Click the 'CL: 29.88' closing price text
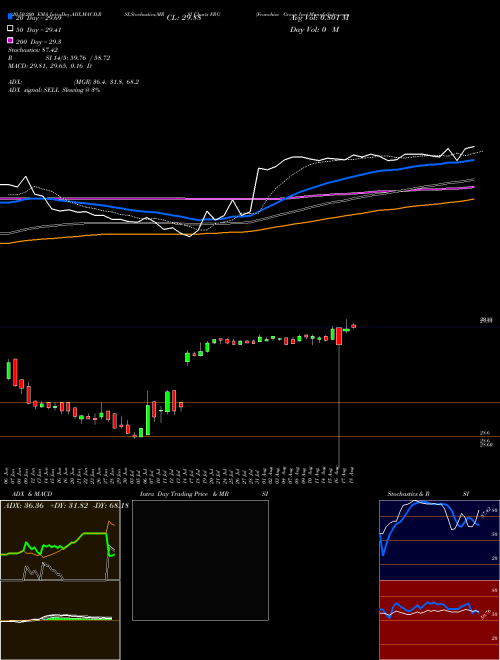Viewport: 500px width, 660px height. (x=186, y=18)
